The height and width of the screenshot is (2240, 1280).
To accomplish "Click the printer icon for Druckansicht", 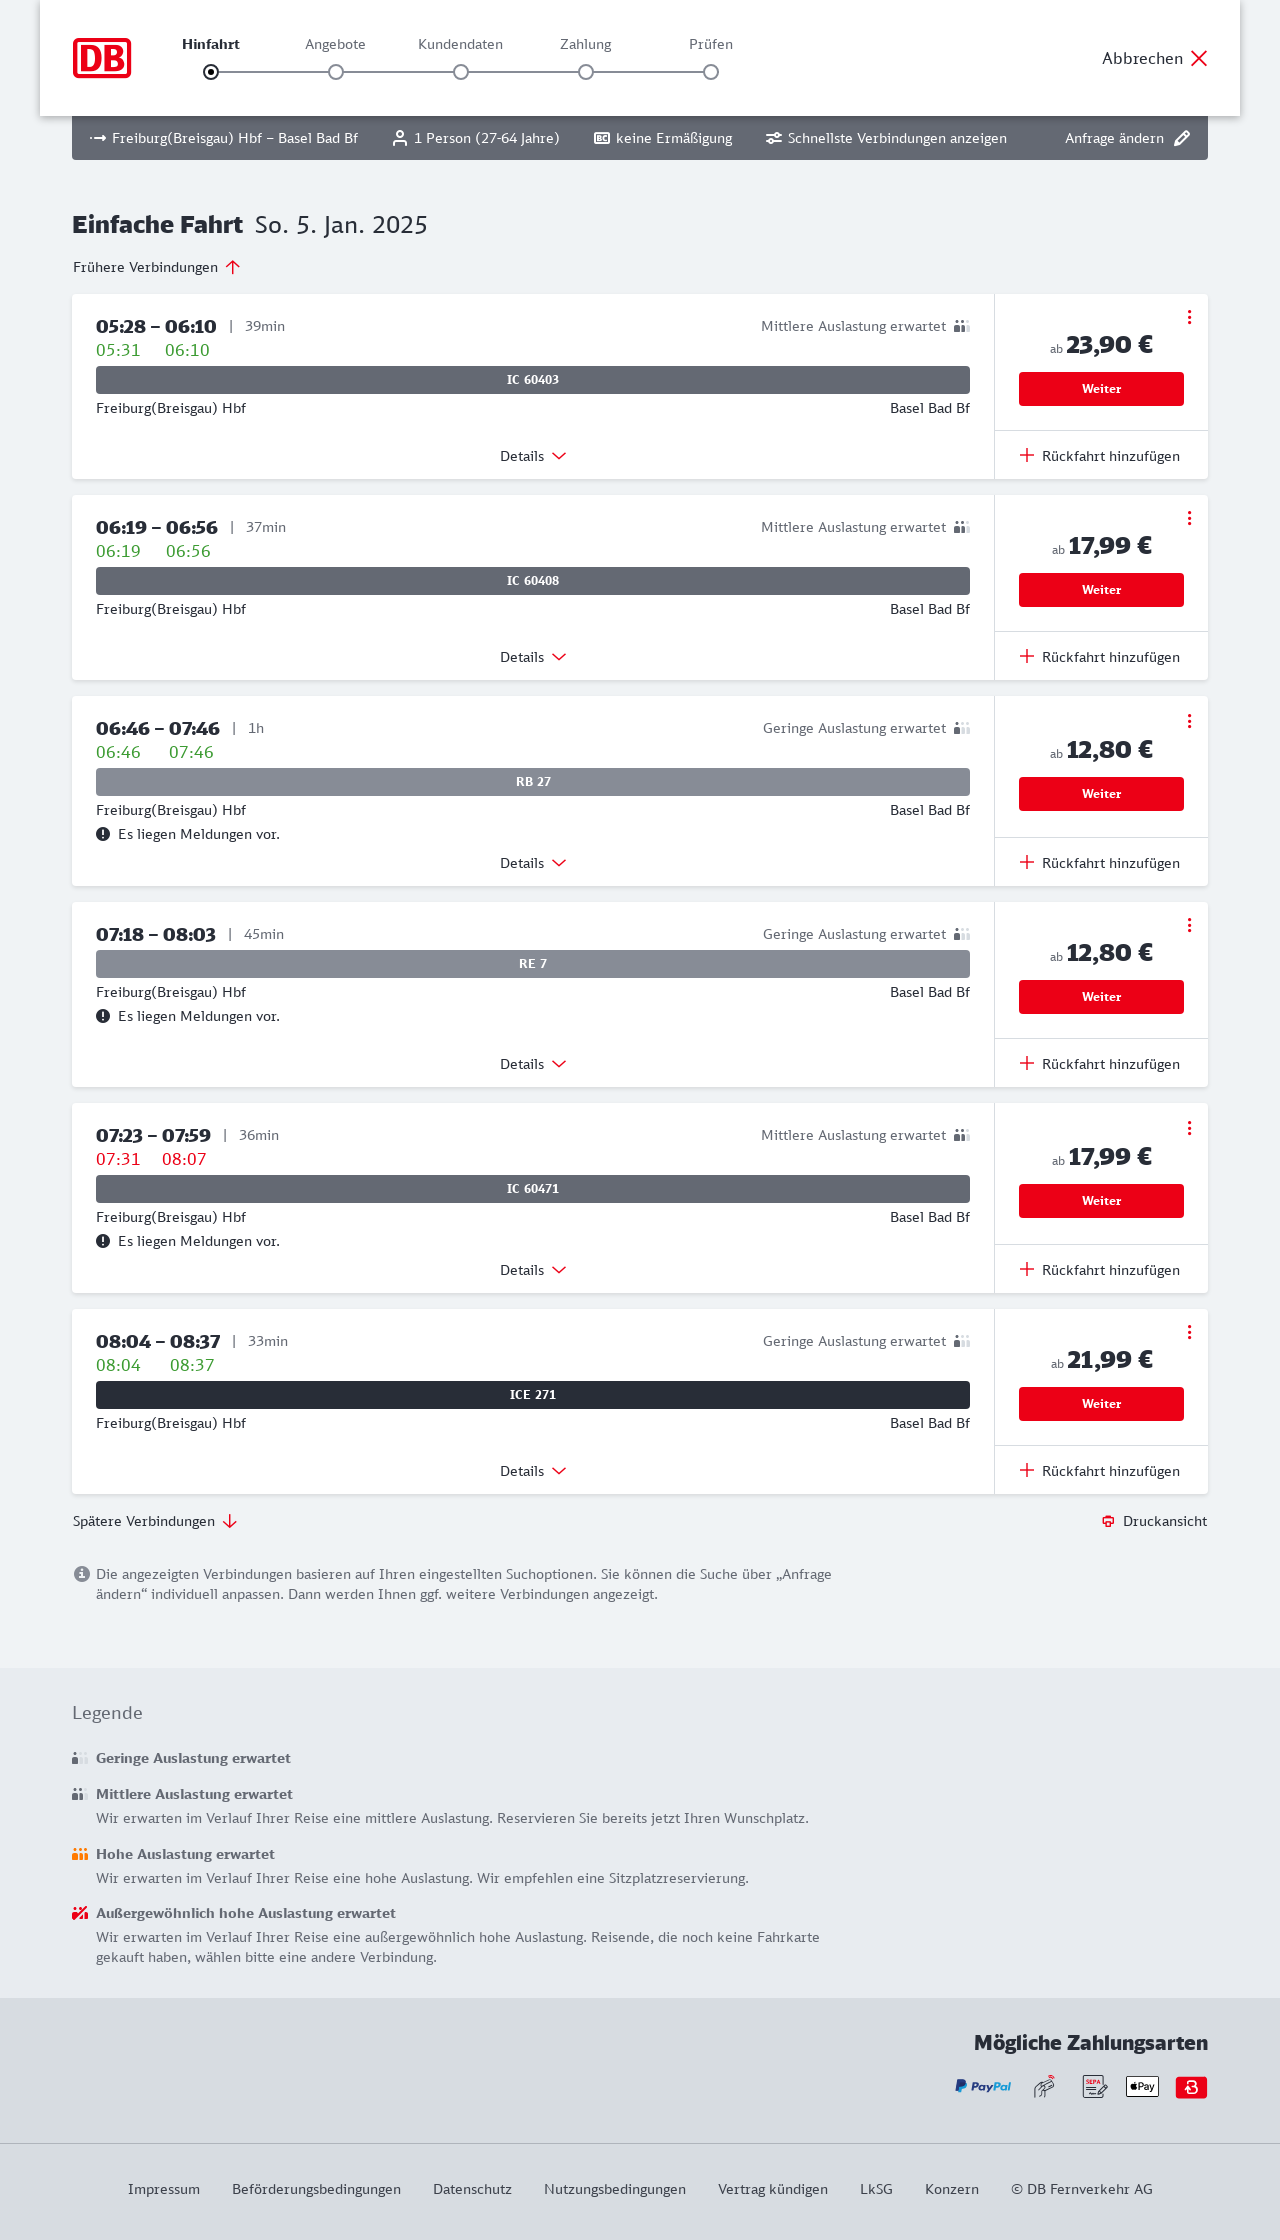I will pyautogui.click(x=1108, y=1521).
